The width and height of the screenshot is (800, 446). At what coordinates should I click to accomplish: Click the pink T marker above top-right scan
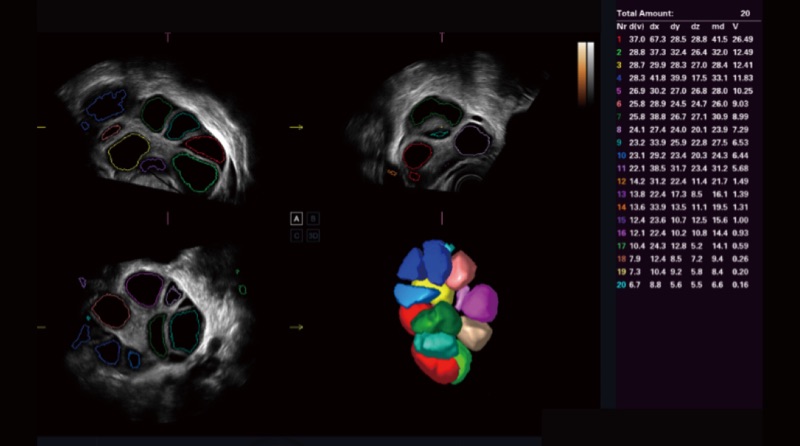pos(441,37)
